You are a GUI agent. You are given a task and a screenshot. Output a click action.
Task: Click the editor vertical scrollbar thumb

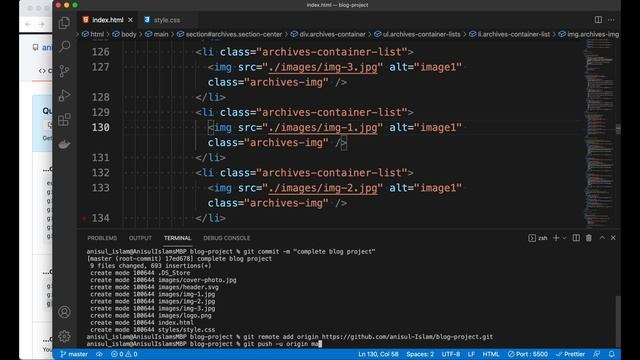[x=618, y=129]
